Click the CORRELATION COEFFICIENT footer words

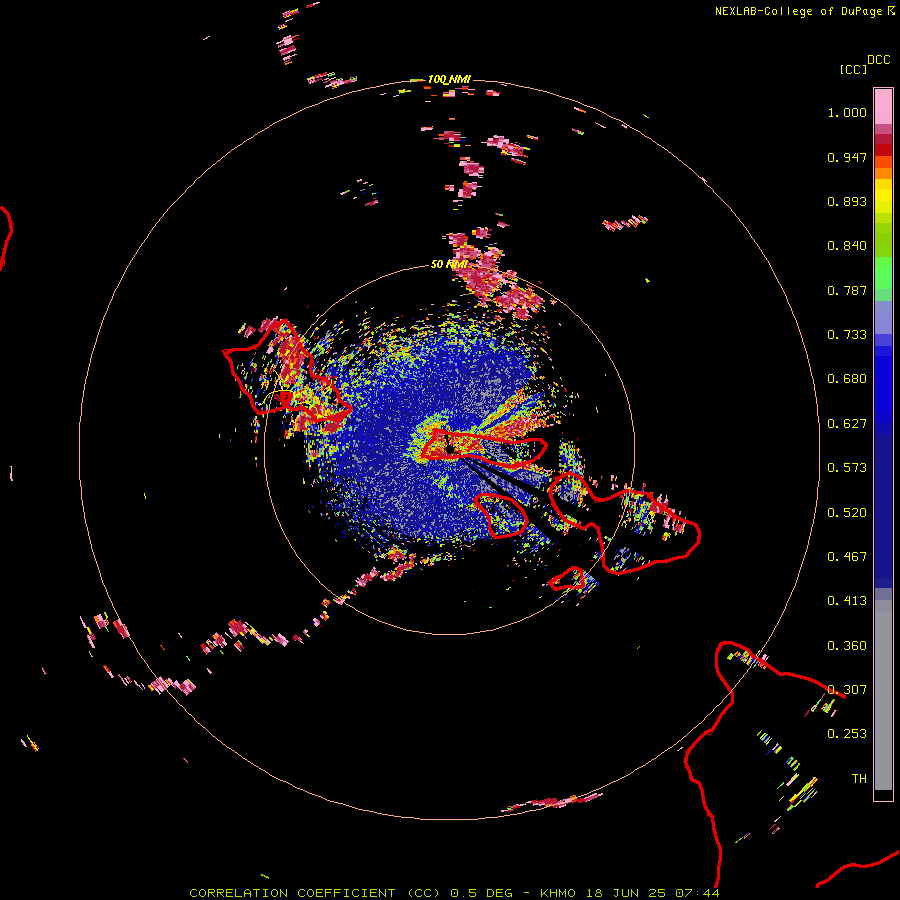292,893
